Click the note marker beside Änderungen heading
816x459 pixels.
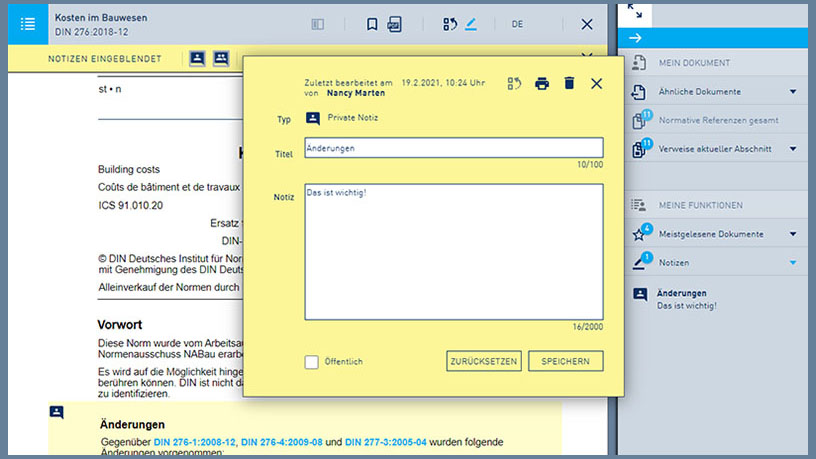57,412
